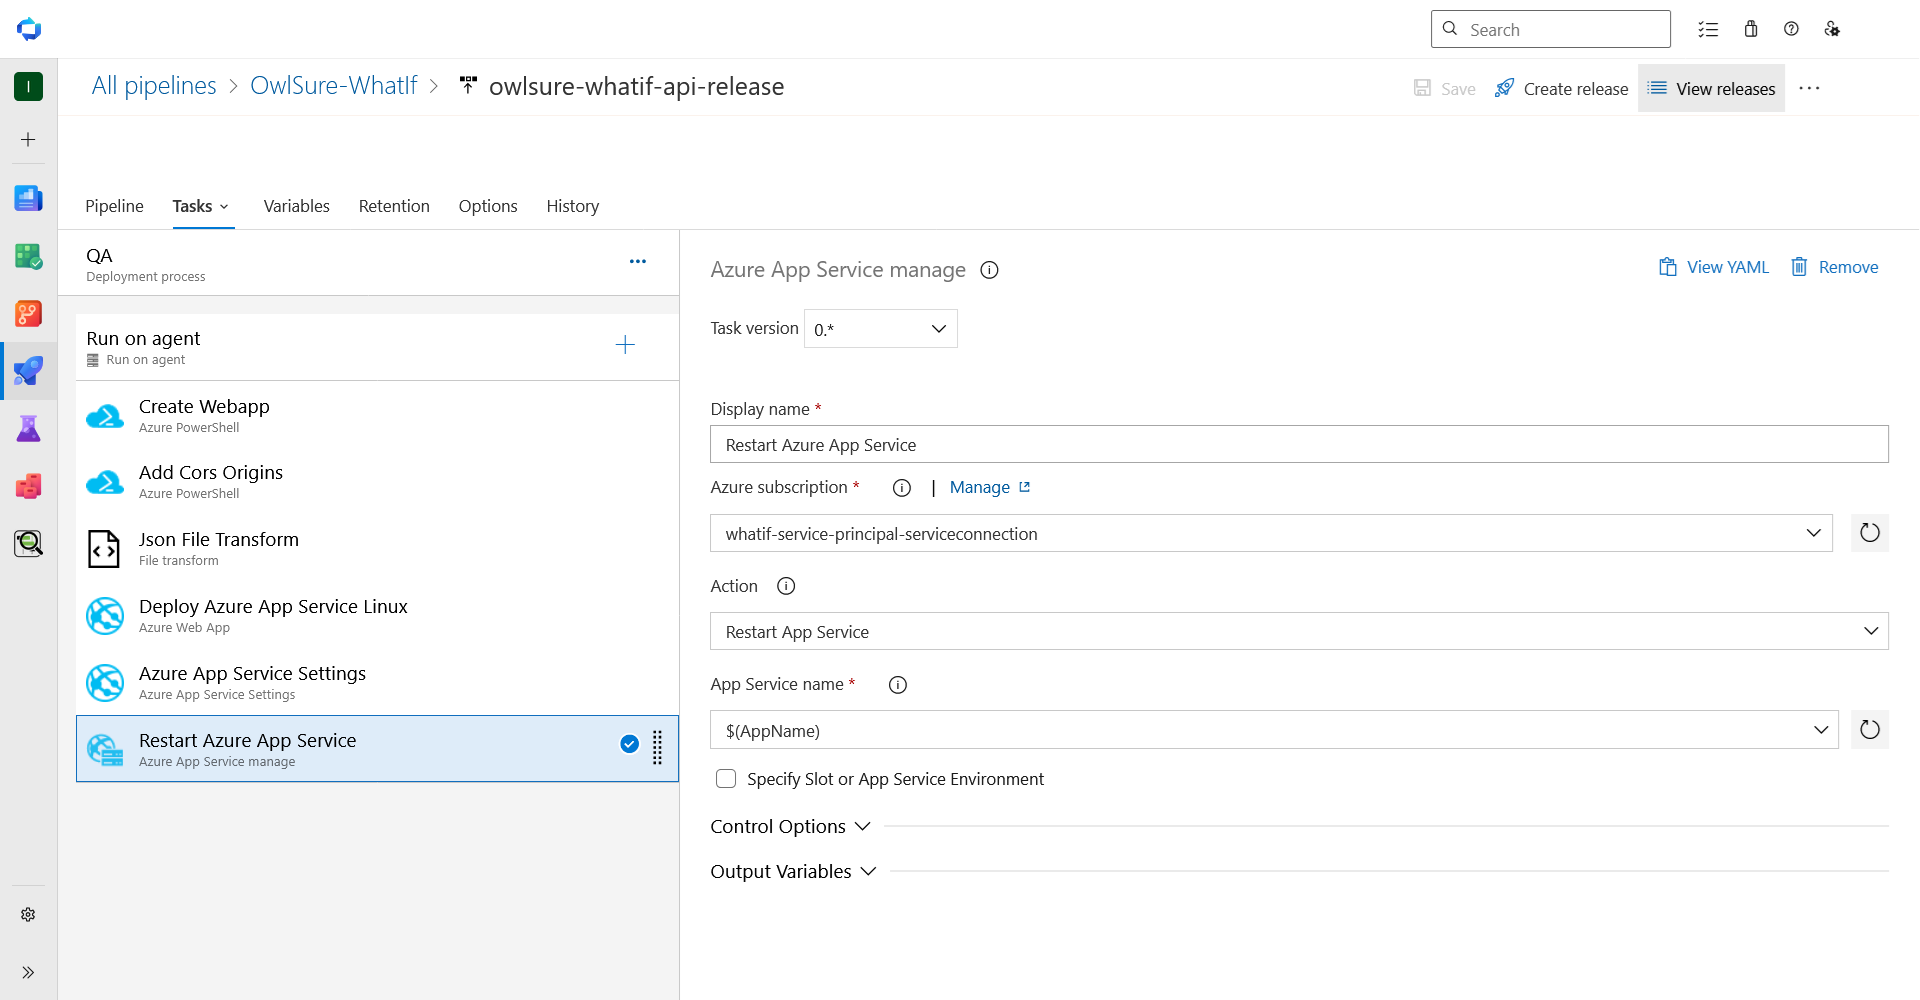The height and width of the screenshot is (1000, 1920).
Task: Click View releases
Action: (x=1711, y=88)
